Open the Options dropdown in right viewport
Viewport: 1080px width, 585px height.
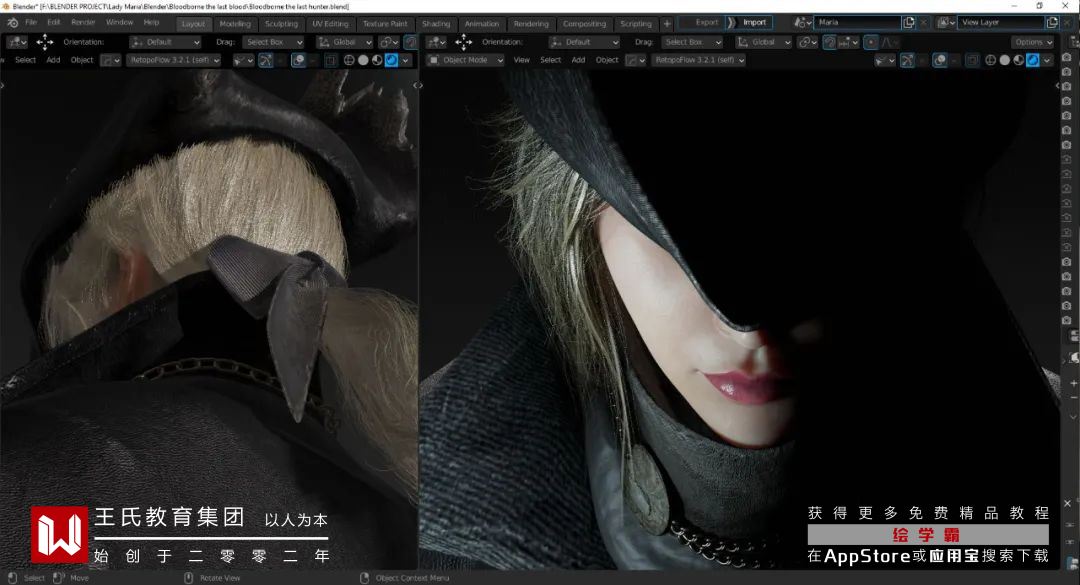point(1032,42)
